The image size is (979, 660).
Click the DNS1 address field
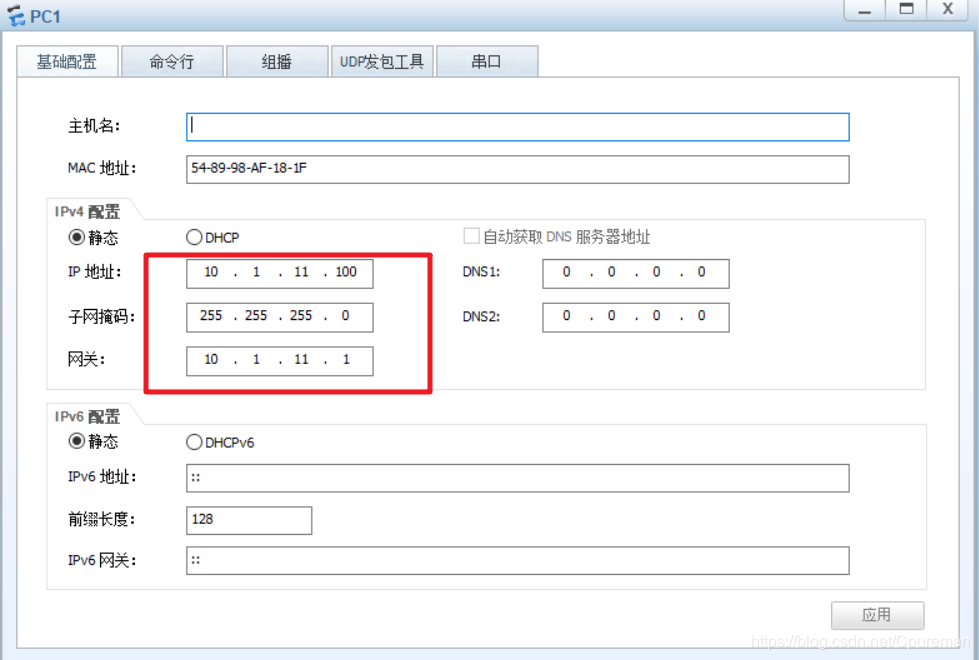[x=636, y=273]
